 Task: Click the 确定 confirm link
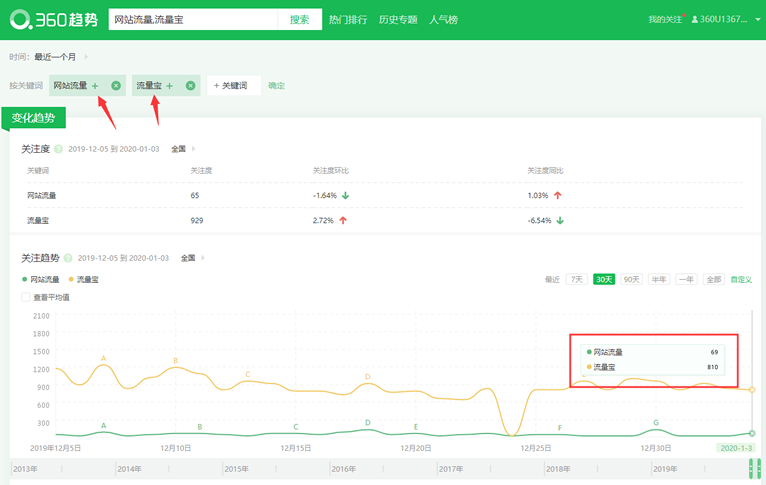pos(276,85)
